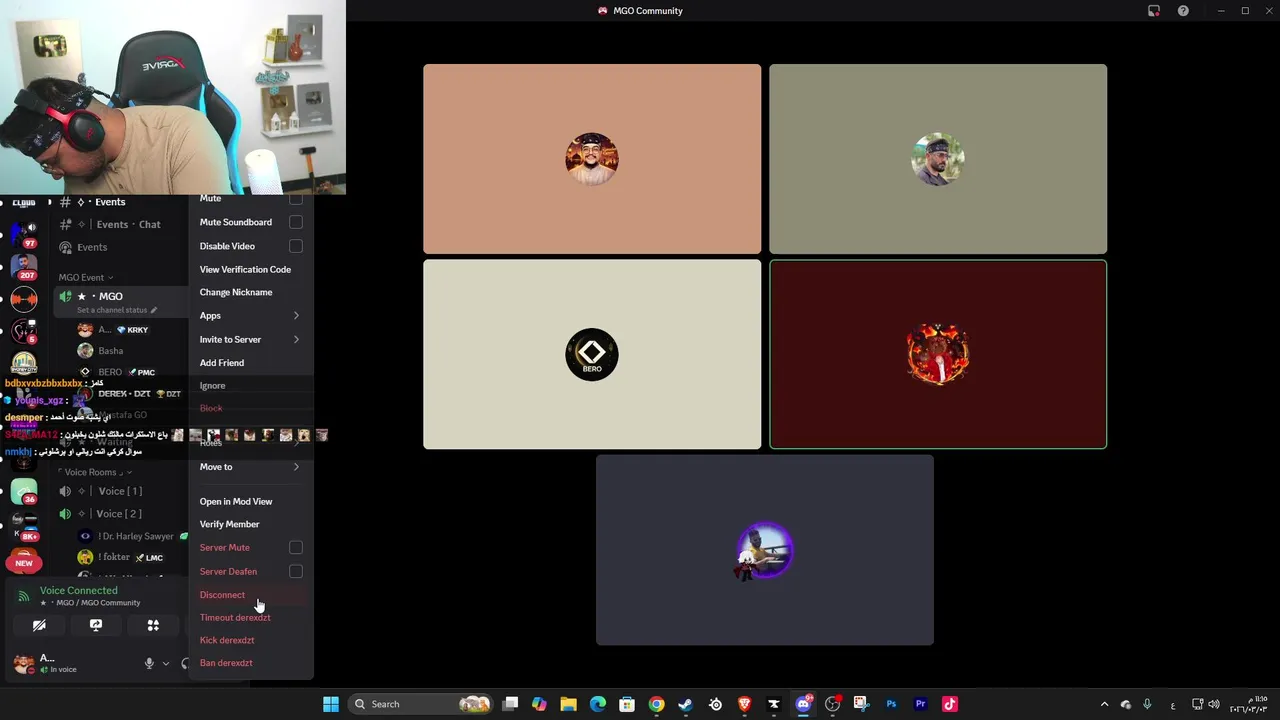
Task: Open Brave browser from the taskbar
Action: [x=744, y=704]
